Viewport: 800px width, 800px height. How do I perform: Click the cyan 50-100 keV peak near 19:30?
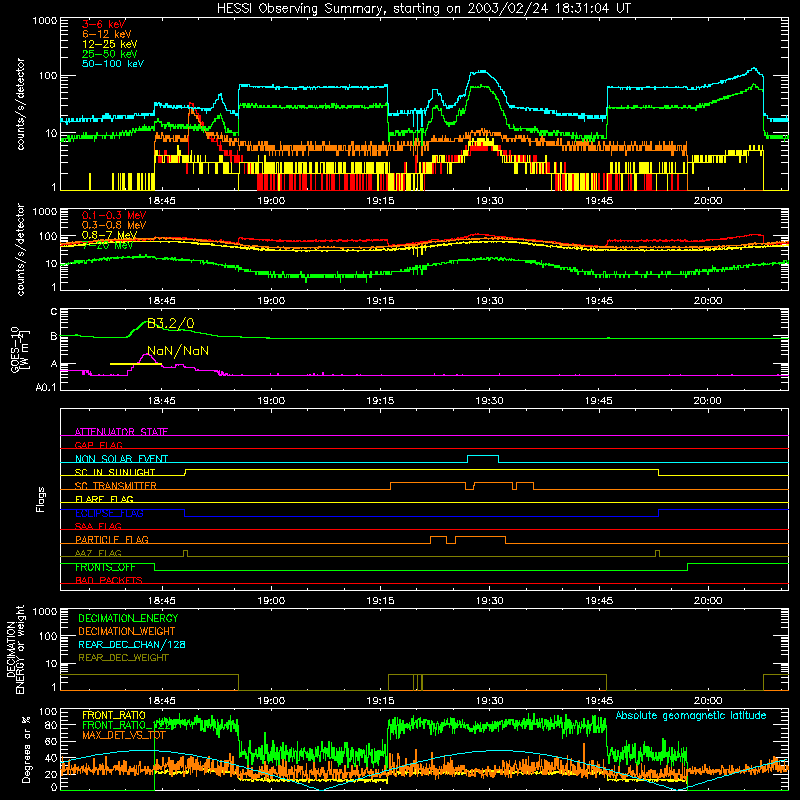click(x=481, y=72)
